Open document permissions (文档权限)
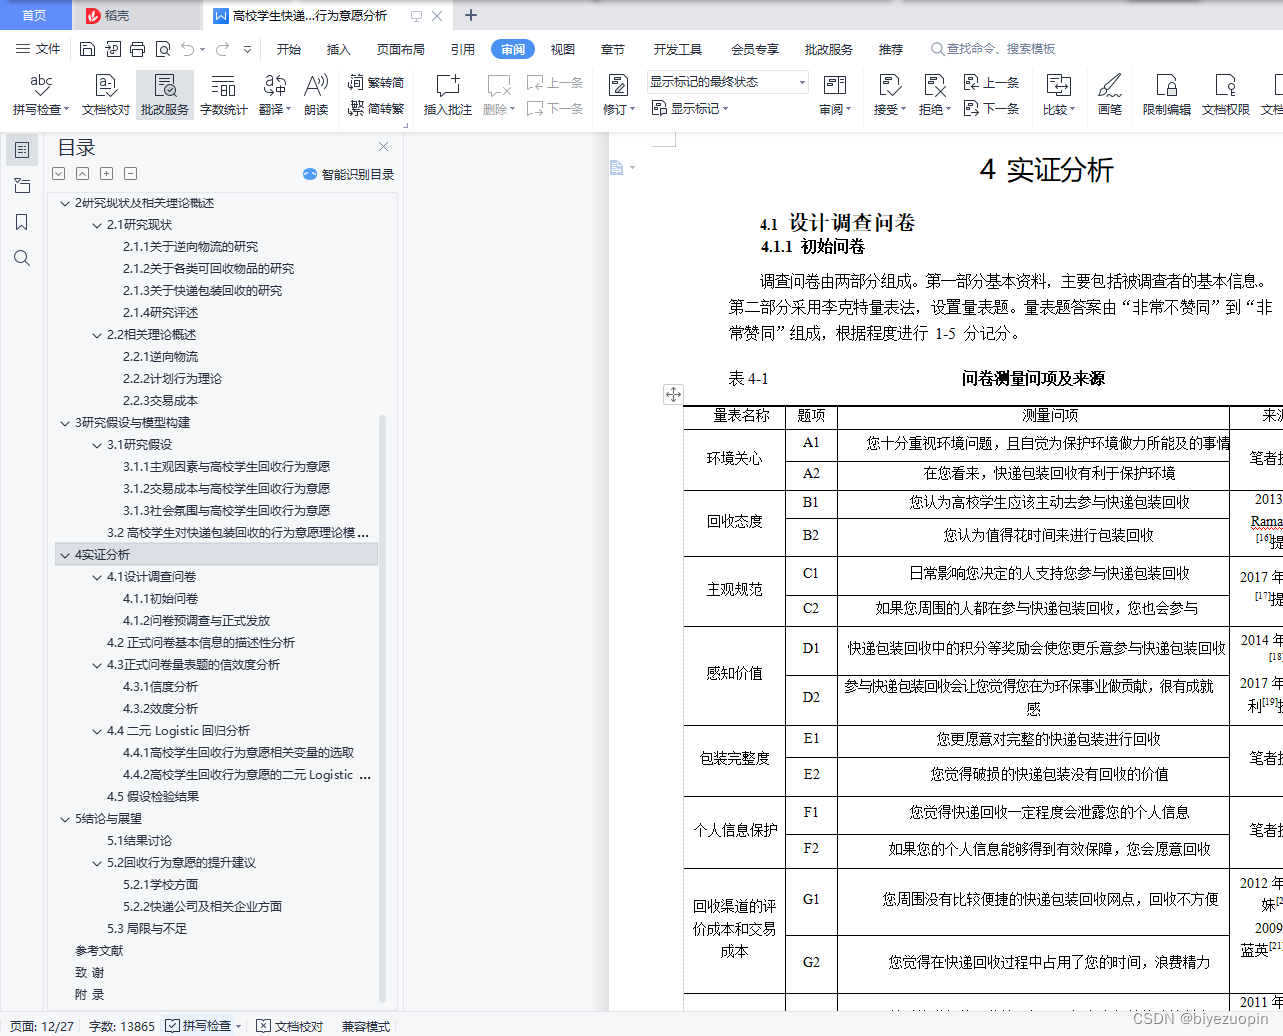Screen dimensions: 1283x1036 (x=1226, y=95)
